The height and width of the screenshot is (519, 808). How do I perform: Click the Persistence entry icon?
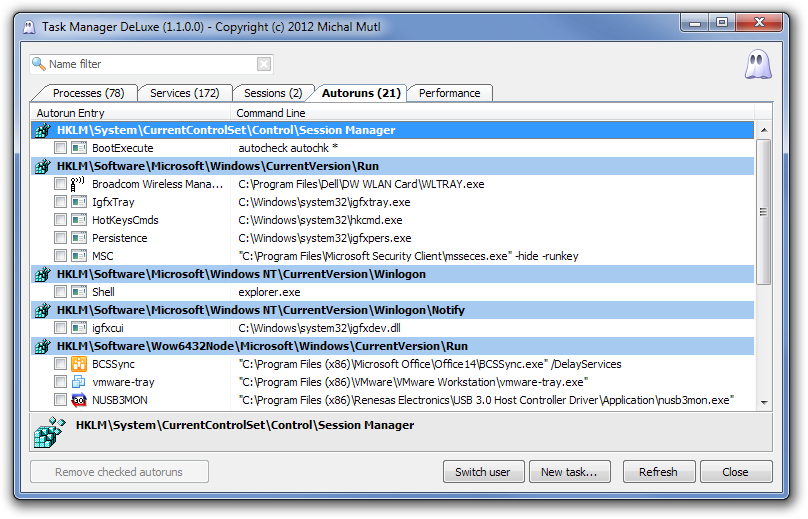pos(79,238)
